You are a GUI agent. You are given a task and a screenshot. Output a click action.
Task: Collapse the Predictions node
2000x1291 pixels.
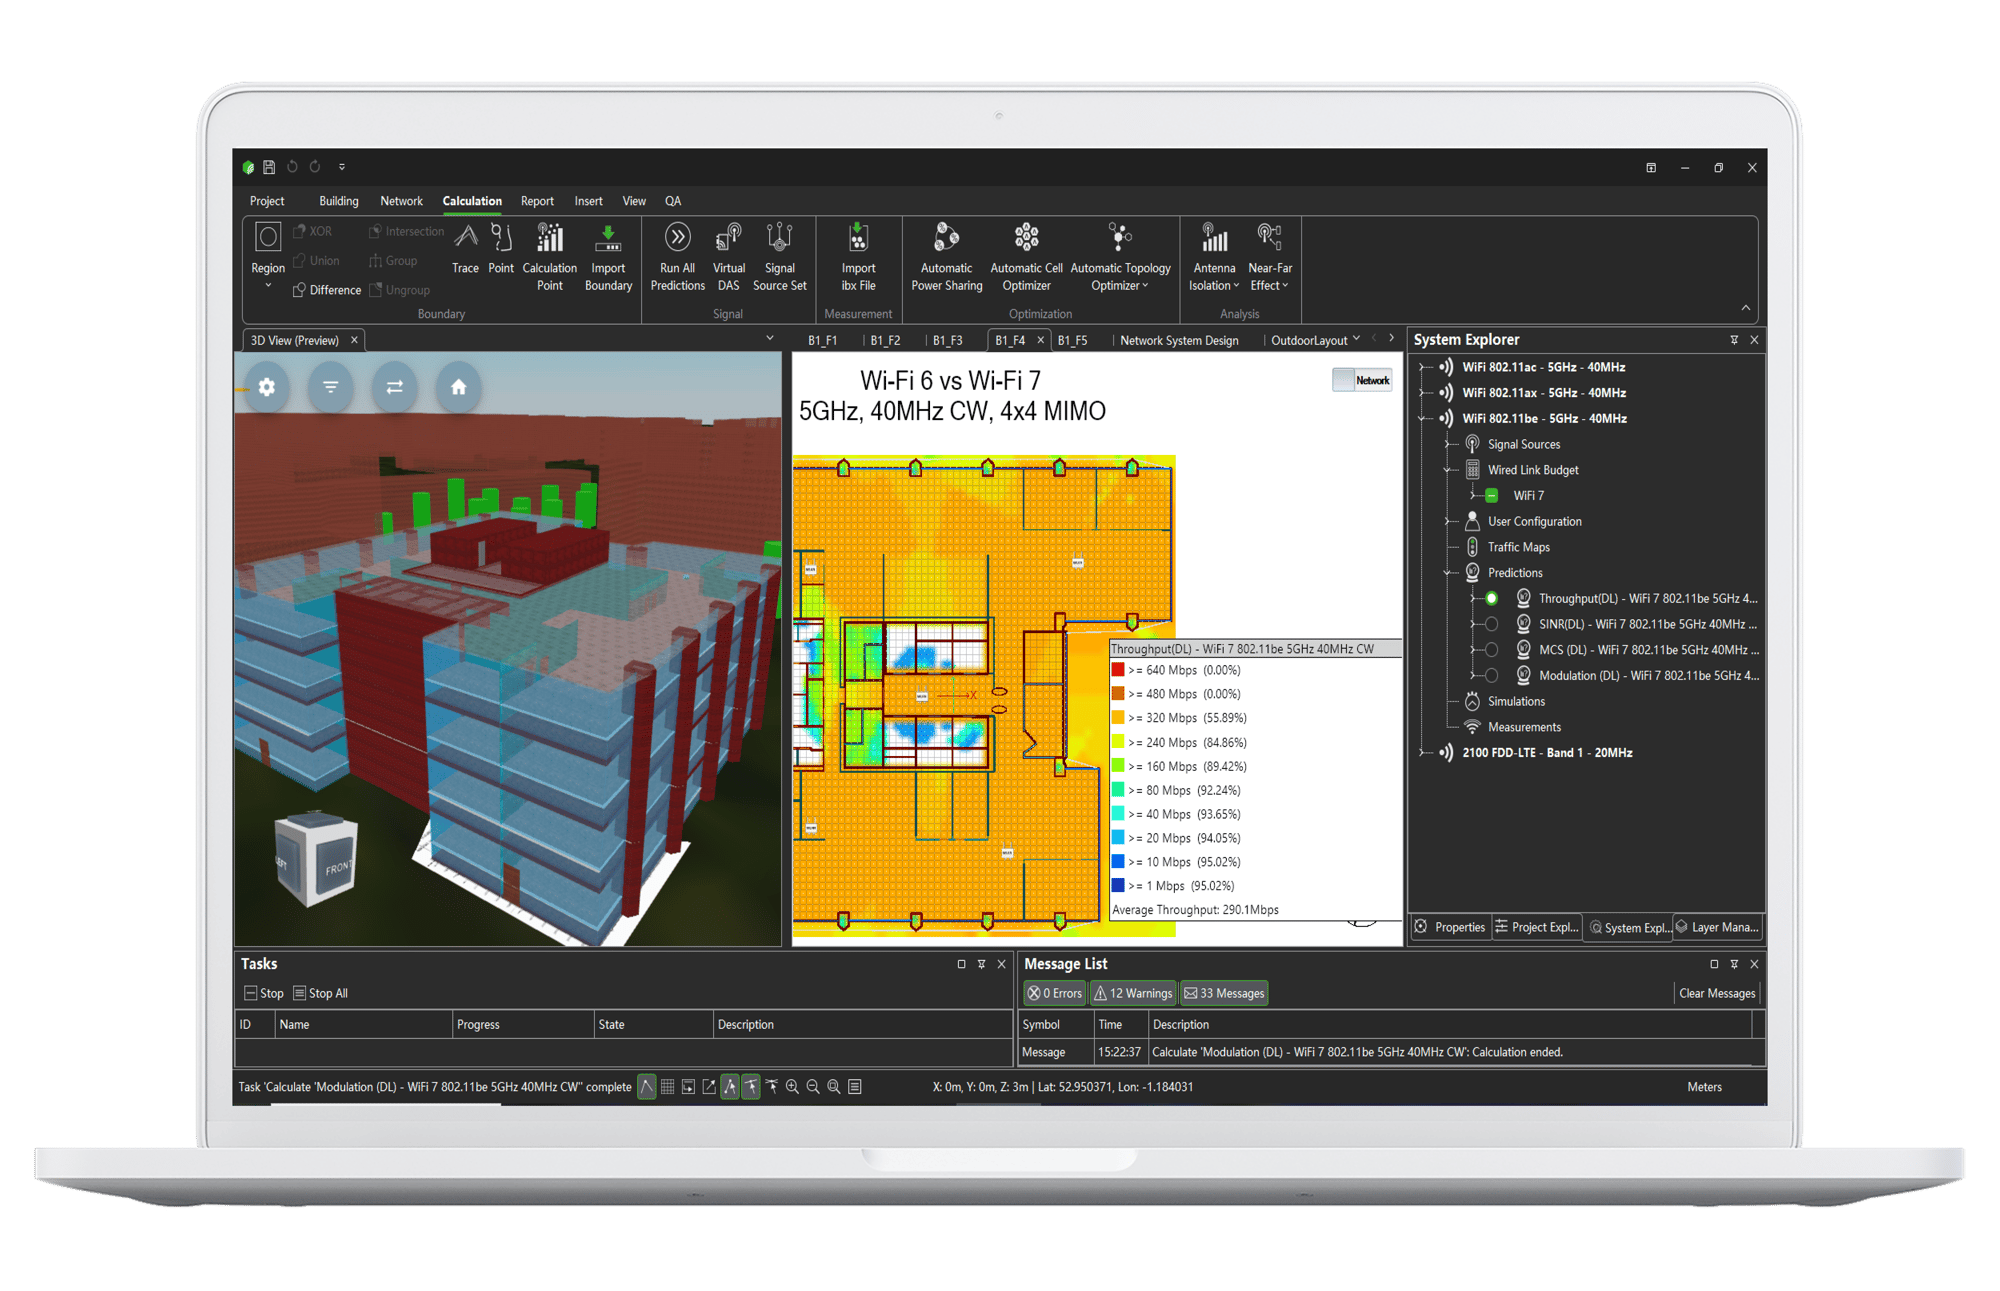pos(1448,573)
